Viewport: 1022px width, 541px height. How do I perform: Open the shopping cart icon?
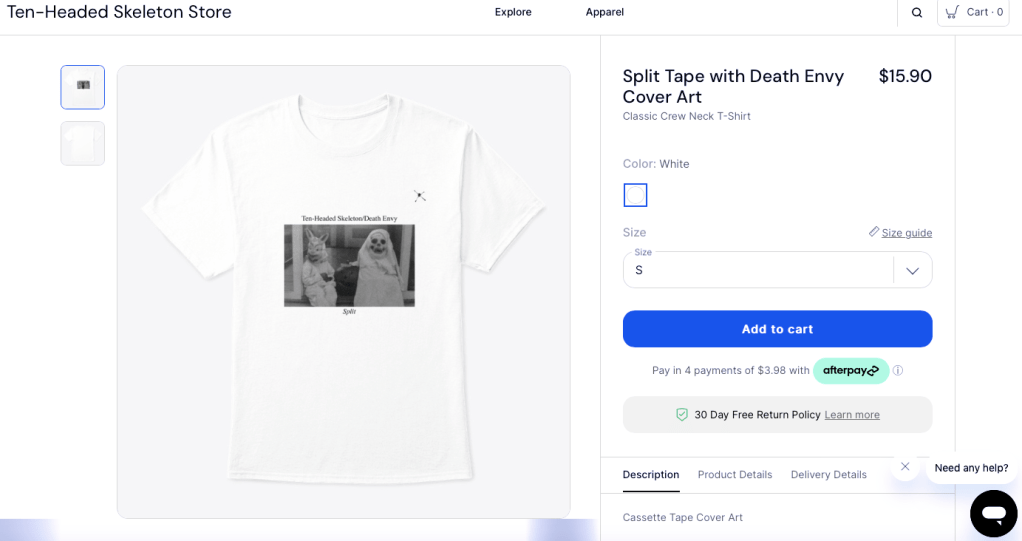[x=952, y=12]
